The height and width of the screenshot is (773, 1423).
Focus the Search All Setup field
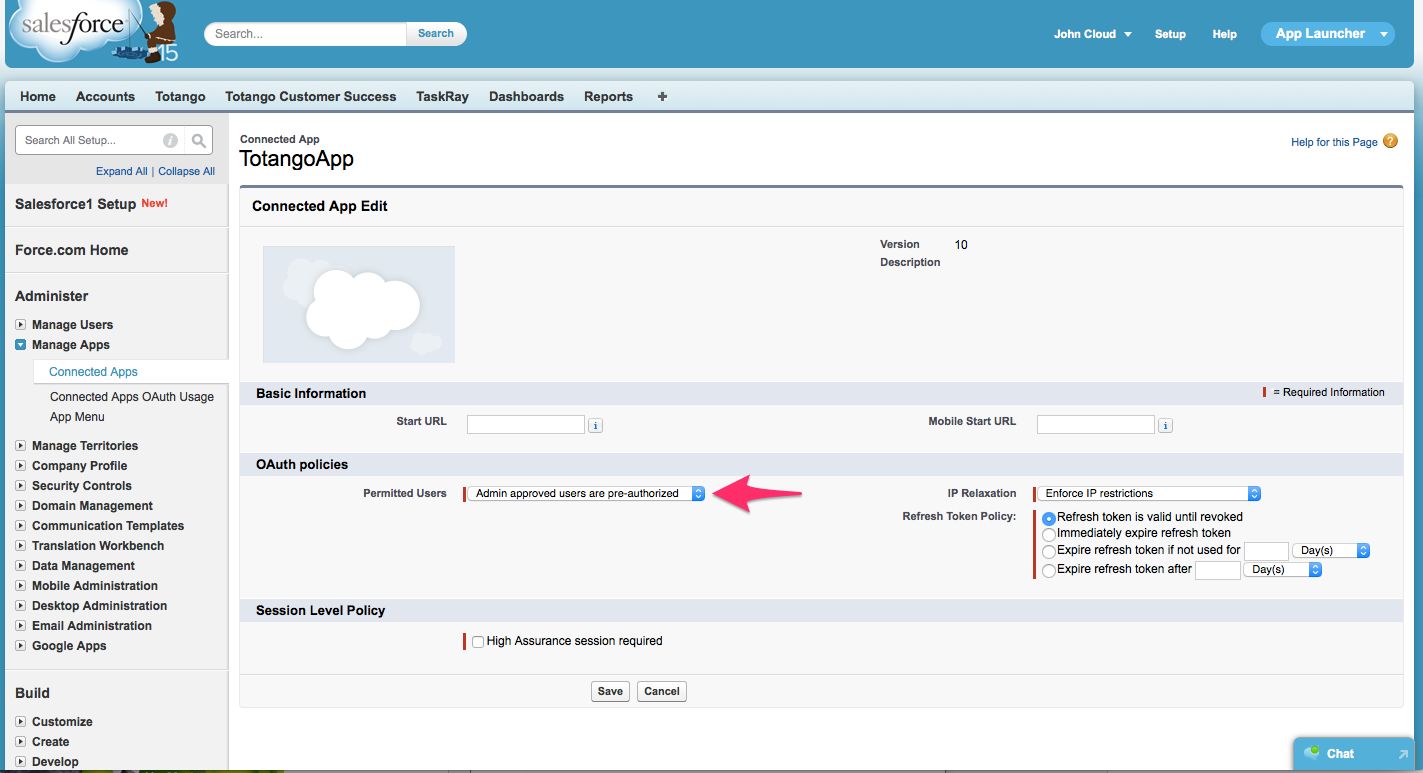(88, 140)
